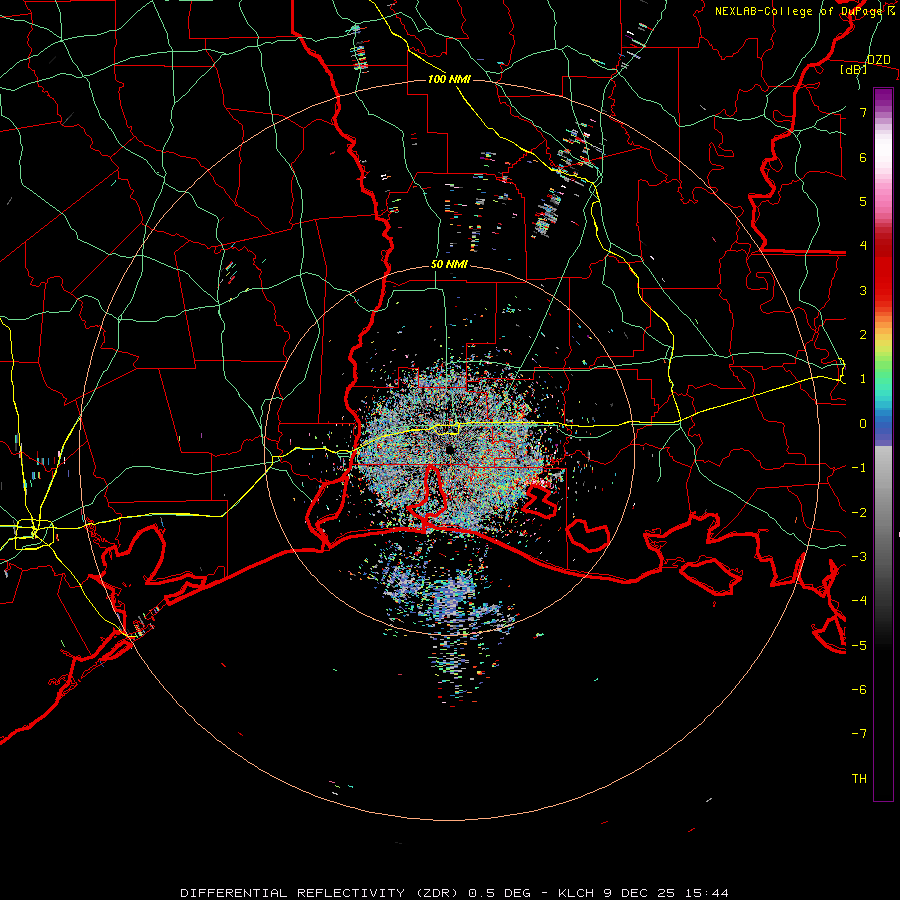Viewport: 900px width, 900px height.
Task: Click the '3' value on color scale
Action: [863, 290]
